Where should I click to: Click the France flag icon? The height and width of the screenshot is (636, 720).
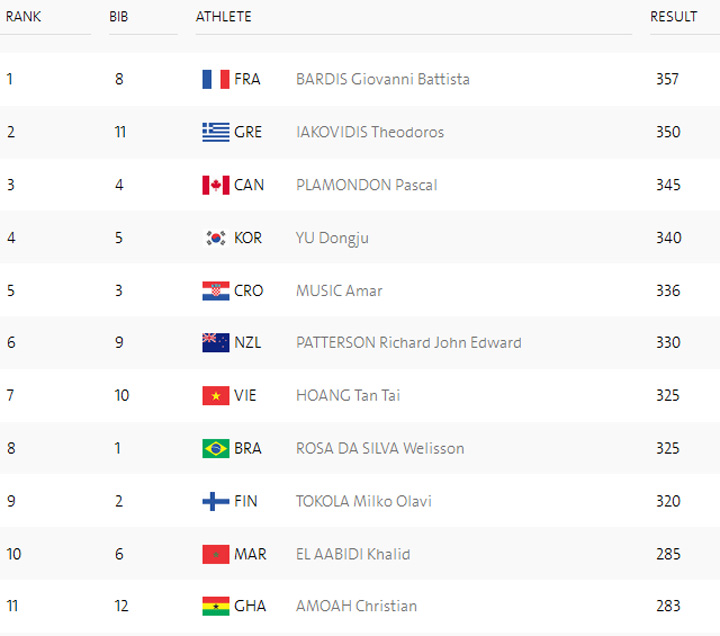(x=215, y=79)
